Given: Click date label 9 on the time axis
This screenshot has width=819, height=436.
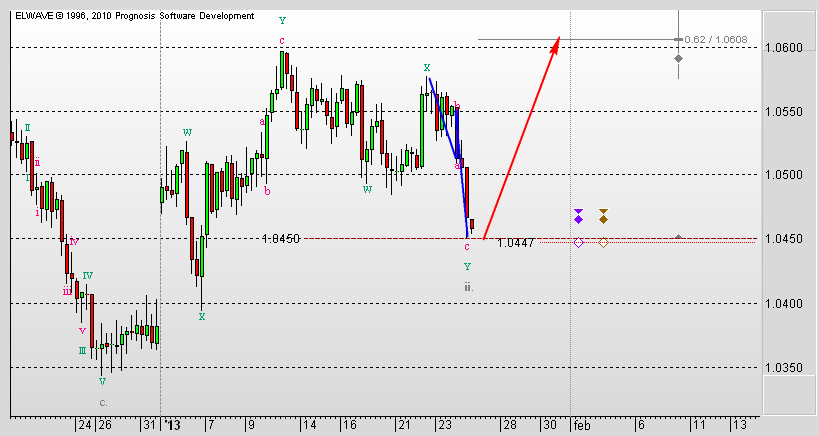Looking at the screenshot, I should pos(251,425).
